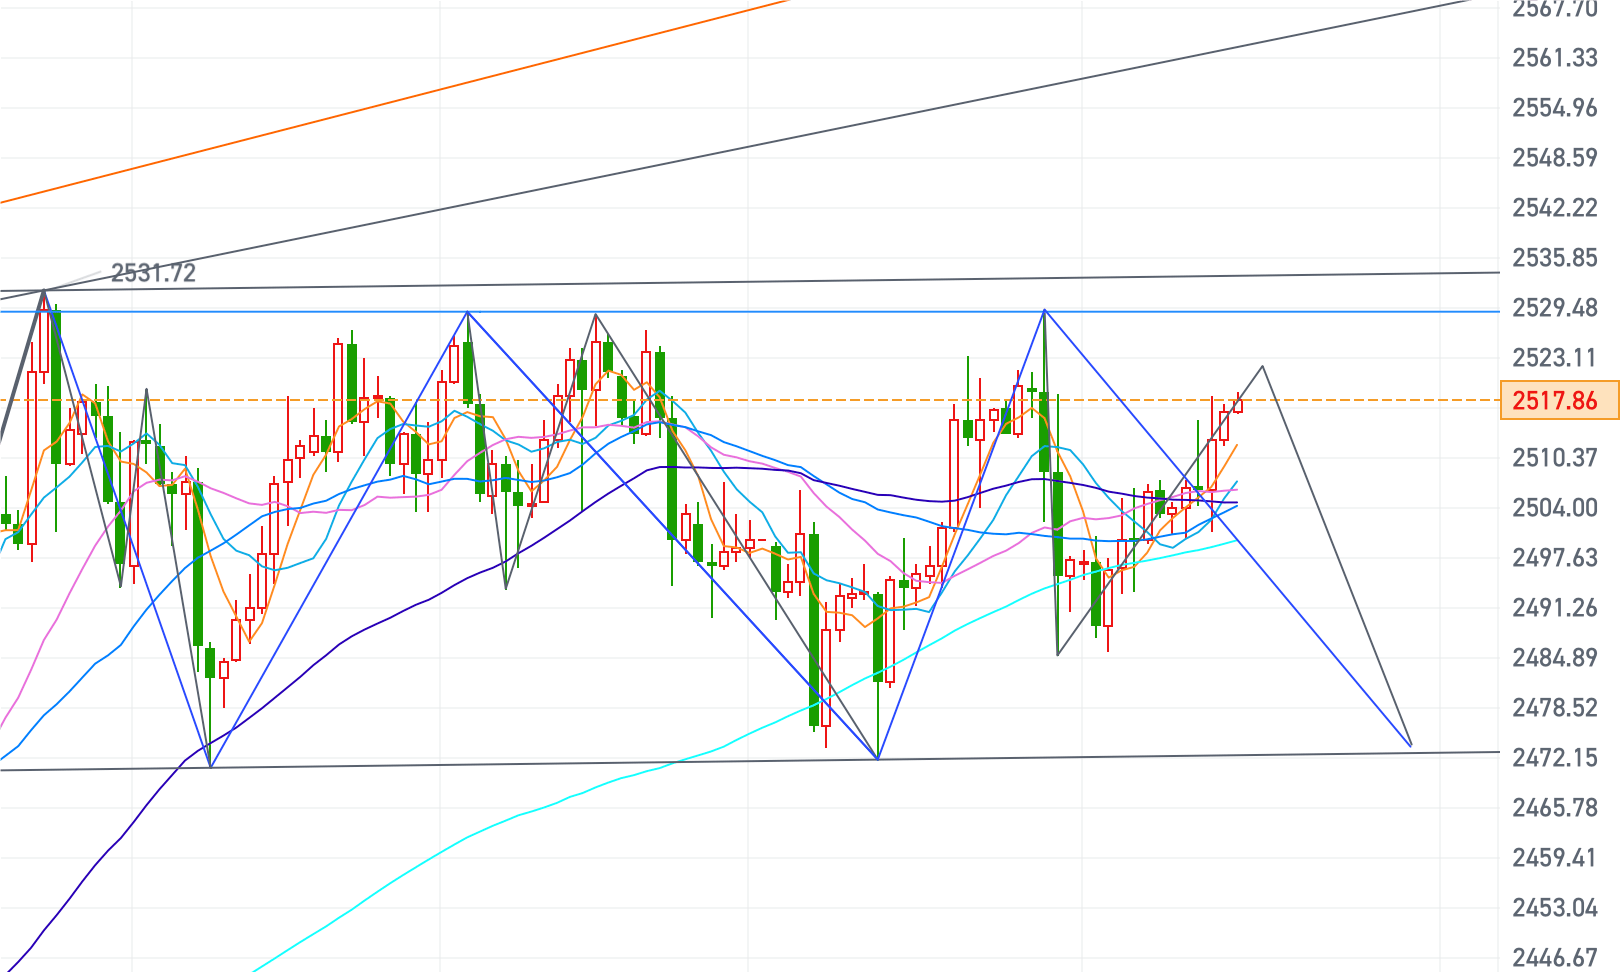Click the 2459.41 price axis label
This screenshot has width=1620, height=972.
1555,858
